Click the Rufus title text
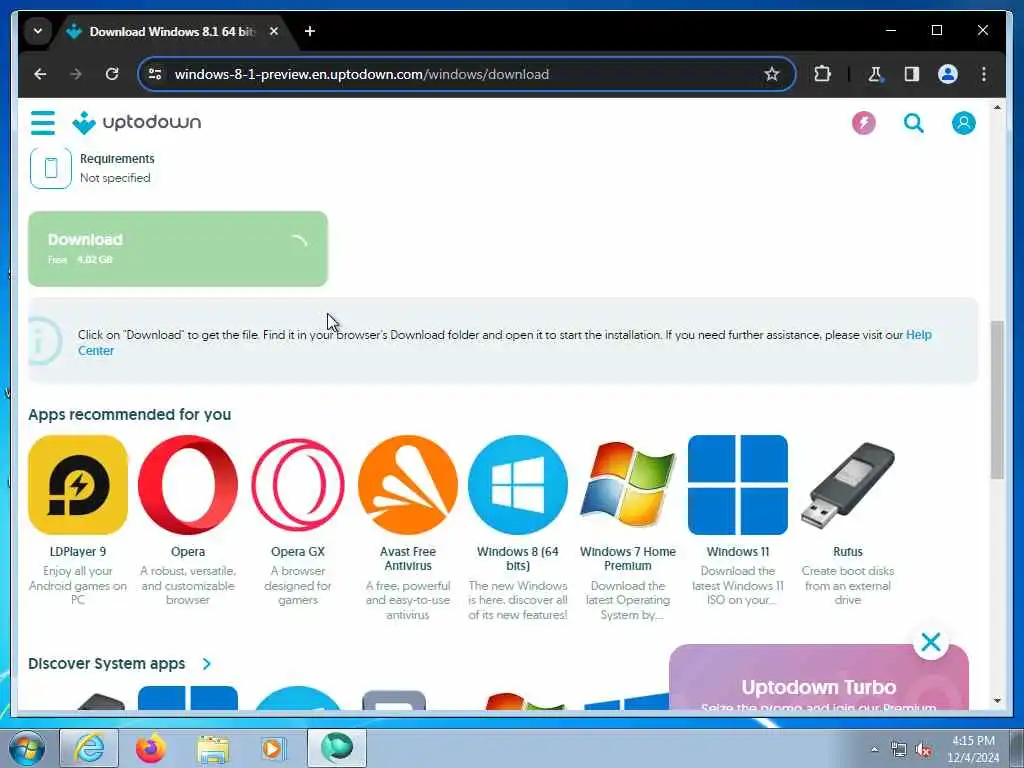Screen dimensions: 1024x768 click(x=848, y=552)
